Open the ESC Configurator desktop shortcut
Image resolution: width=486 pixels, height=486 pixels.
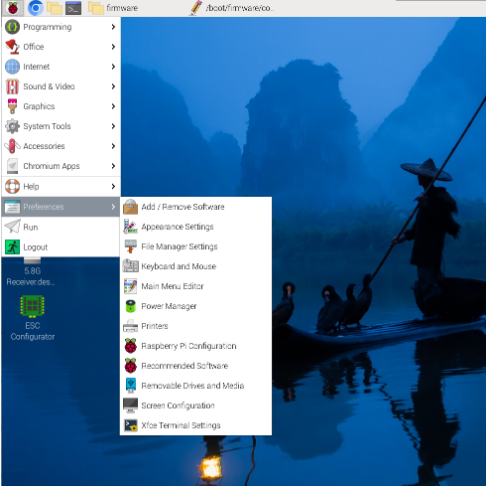32,318
